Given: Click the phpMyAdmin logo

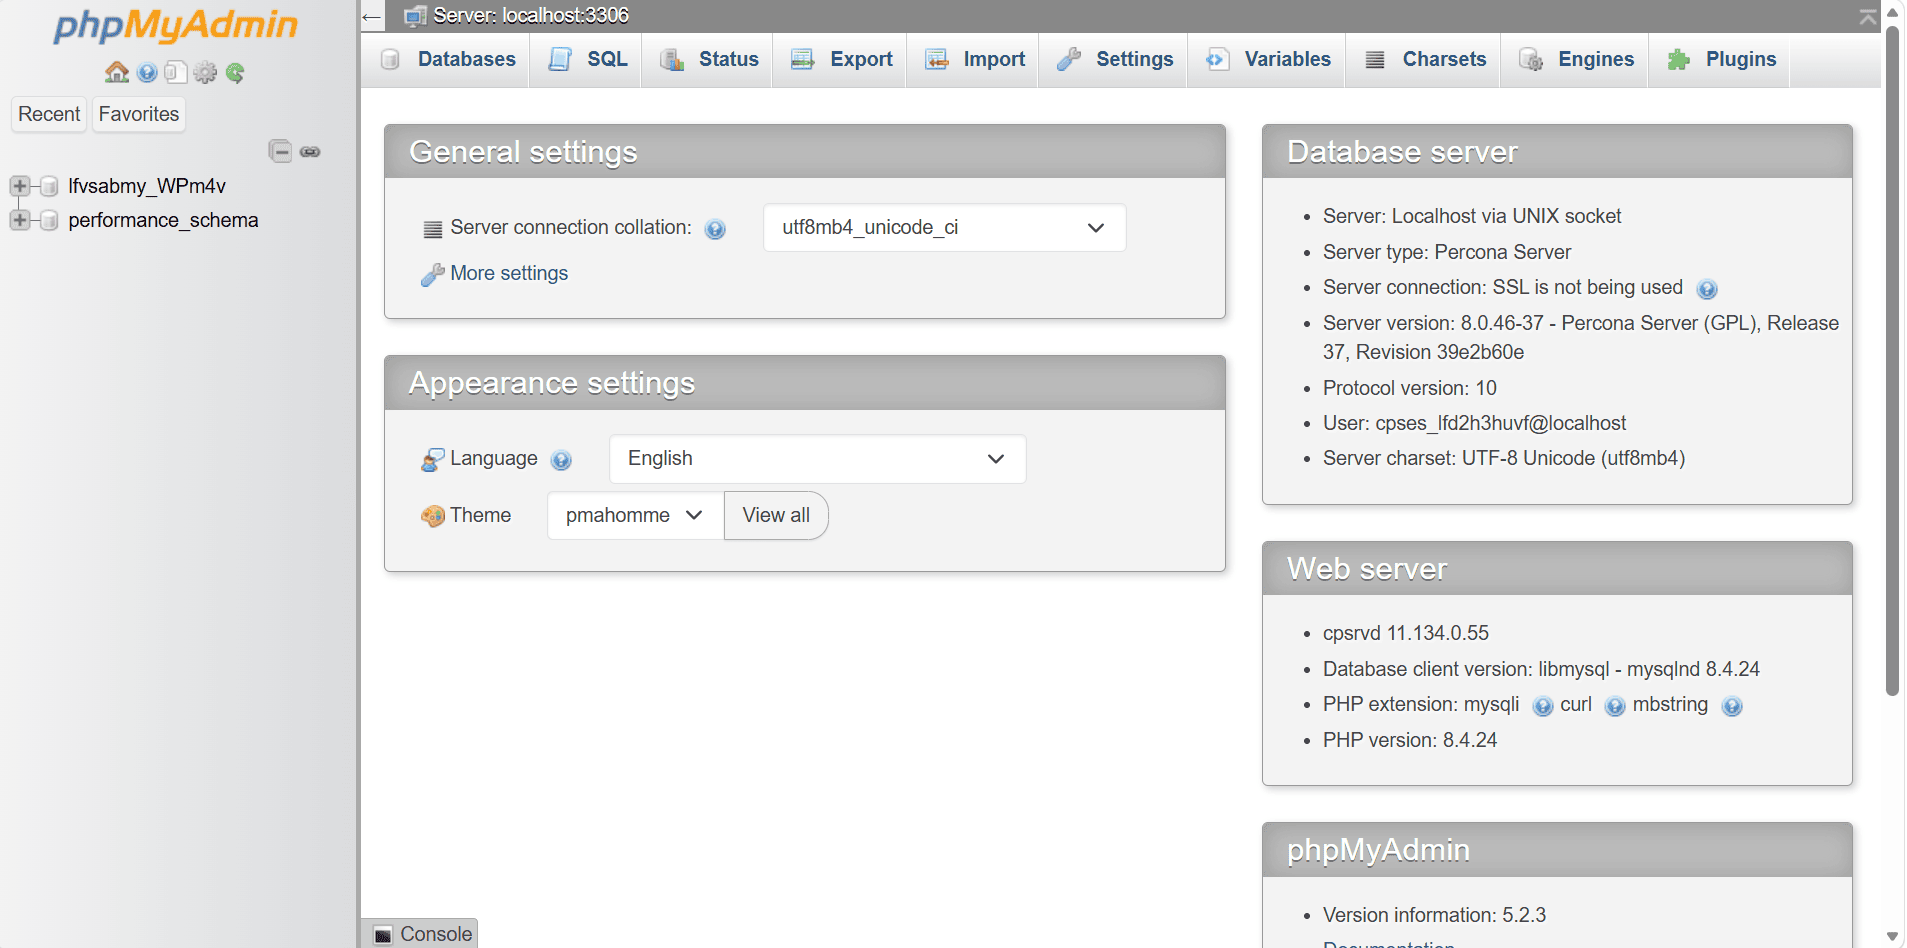Looking at the screenshot, I should (x=176, y=25).
